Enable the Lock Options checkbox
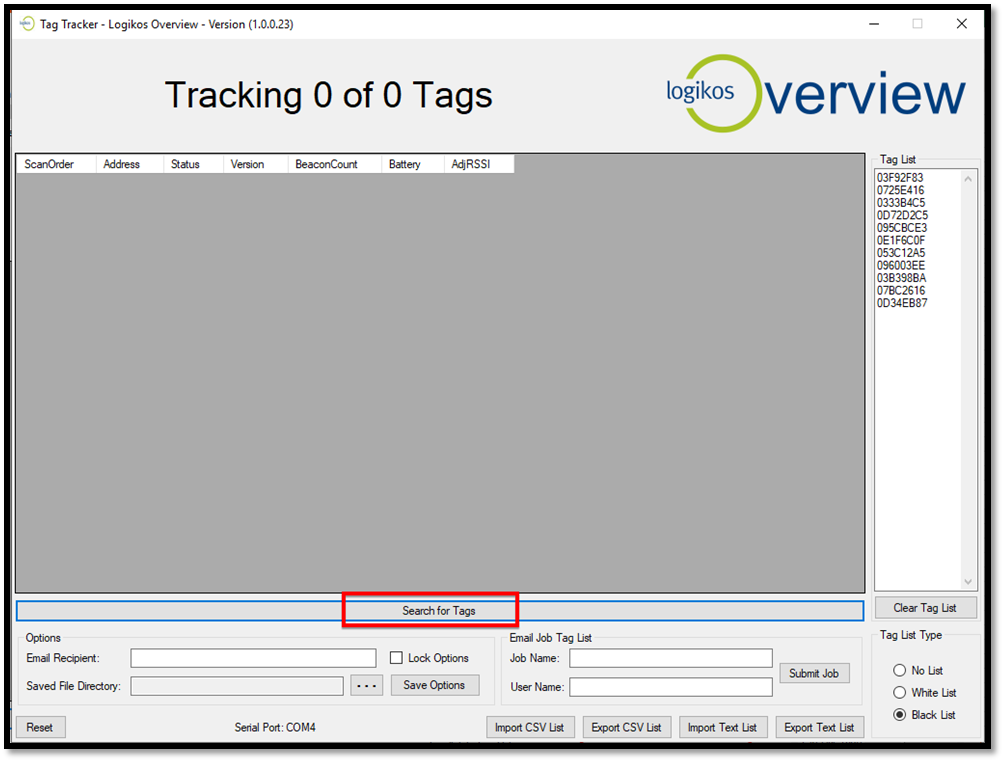The height and width of the screenshot is (762, 1004). [x=397, y=658]
